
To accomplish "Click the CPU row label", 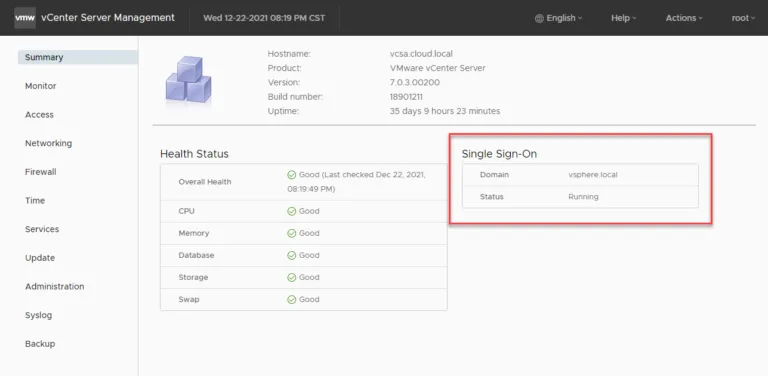I will 187,211.
